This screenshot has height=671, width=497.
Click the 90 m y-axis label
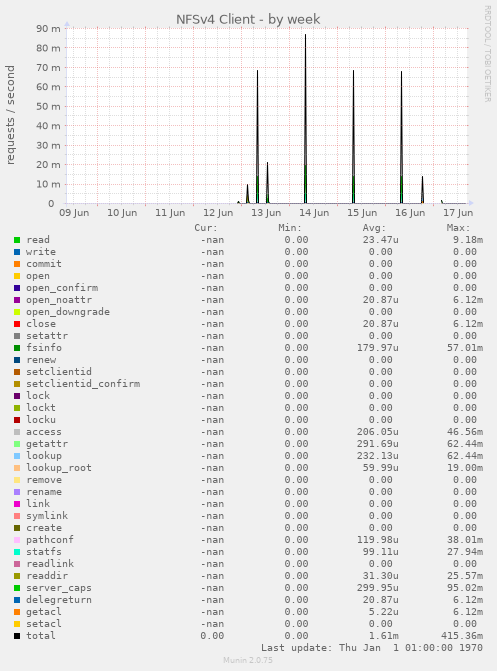[48, 29]
